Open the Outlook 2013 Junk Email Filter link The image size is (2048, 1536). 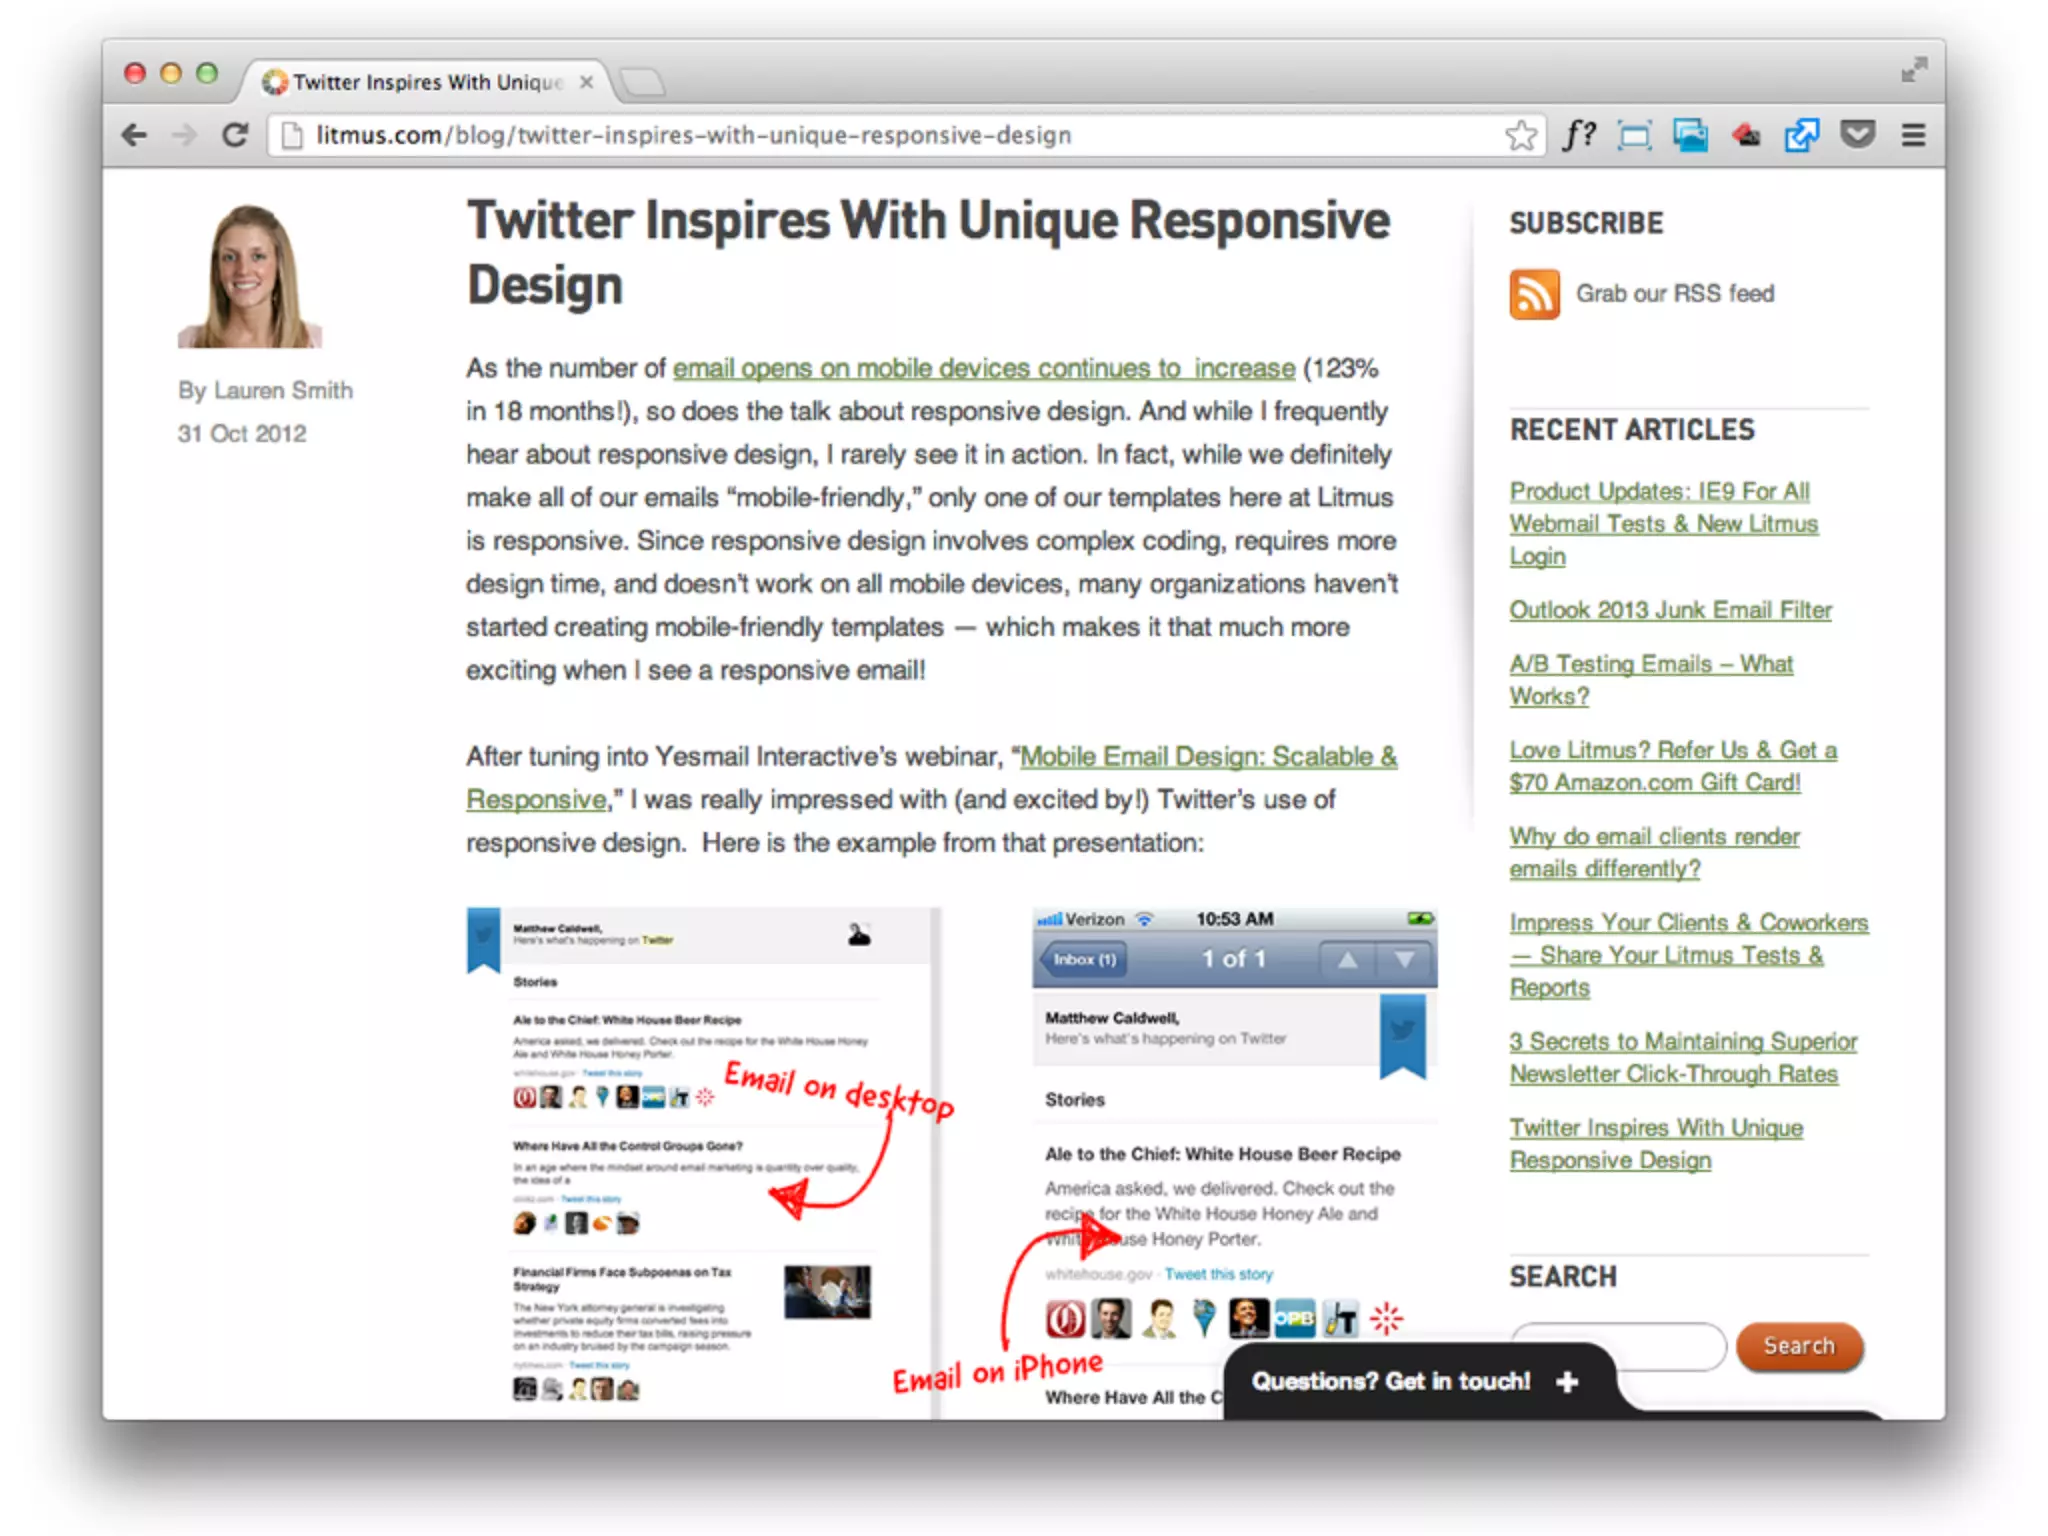[x=1670, y=610]
